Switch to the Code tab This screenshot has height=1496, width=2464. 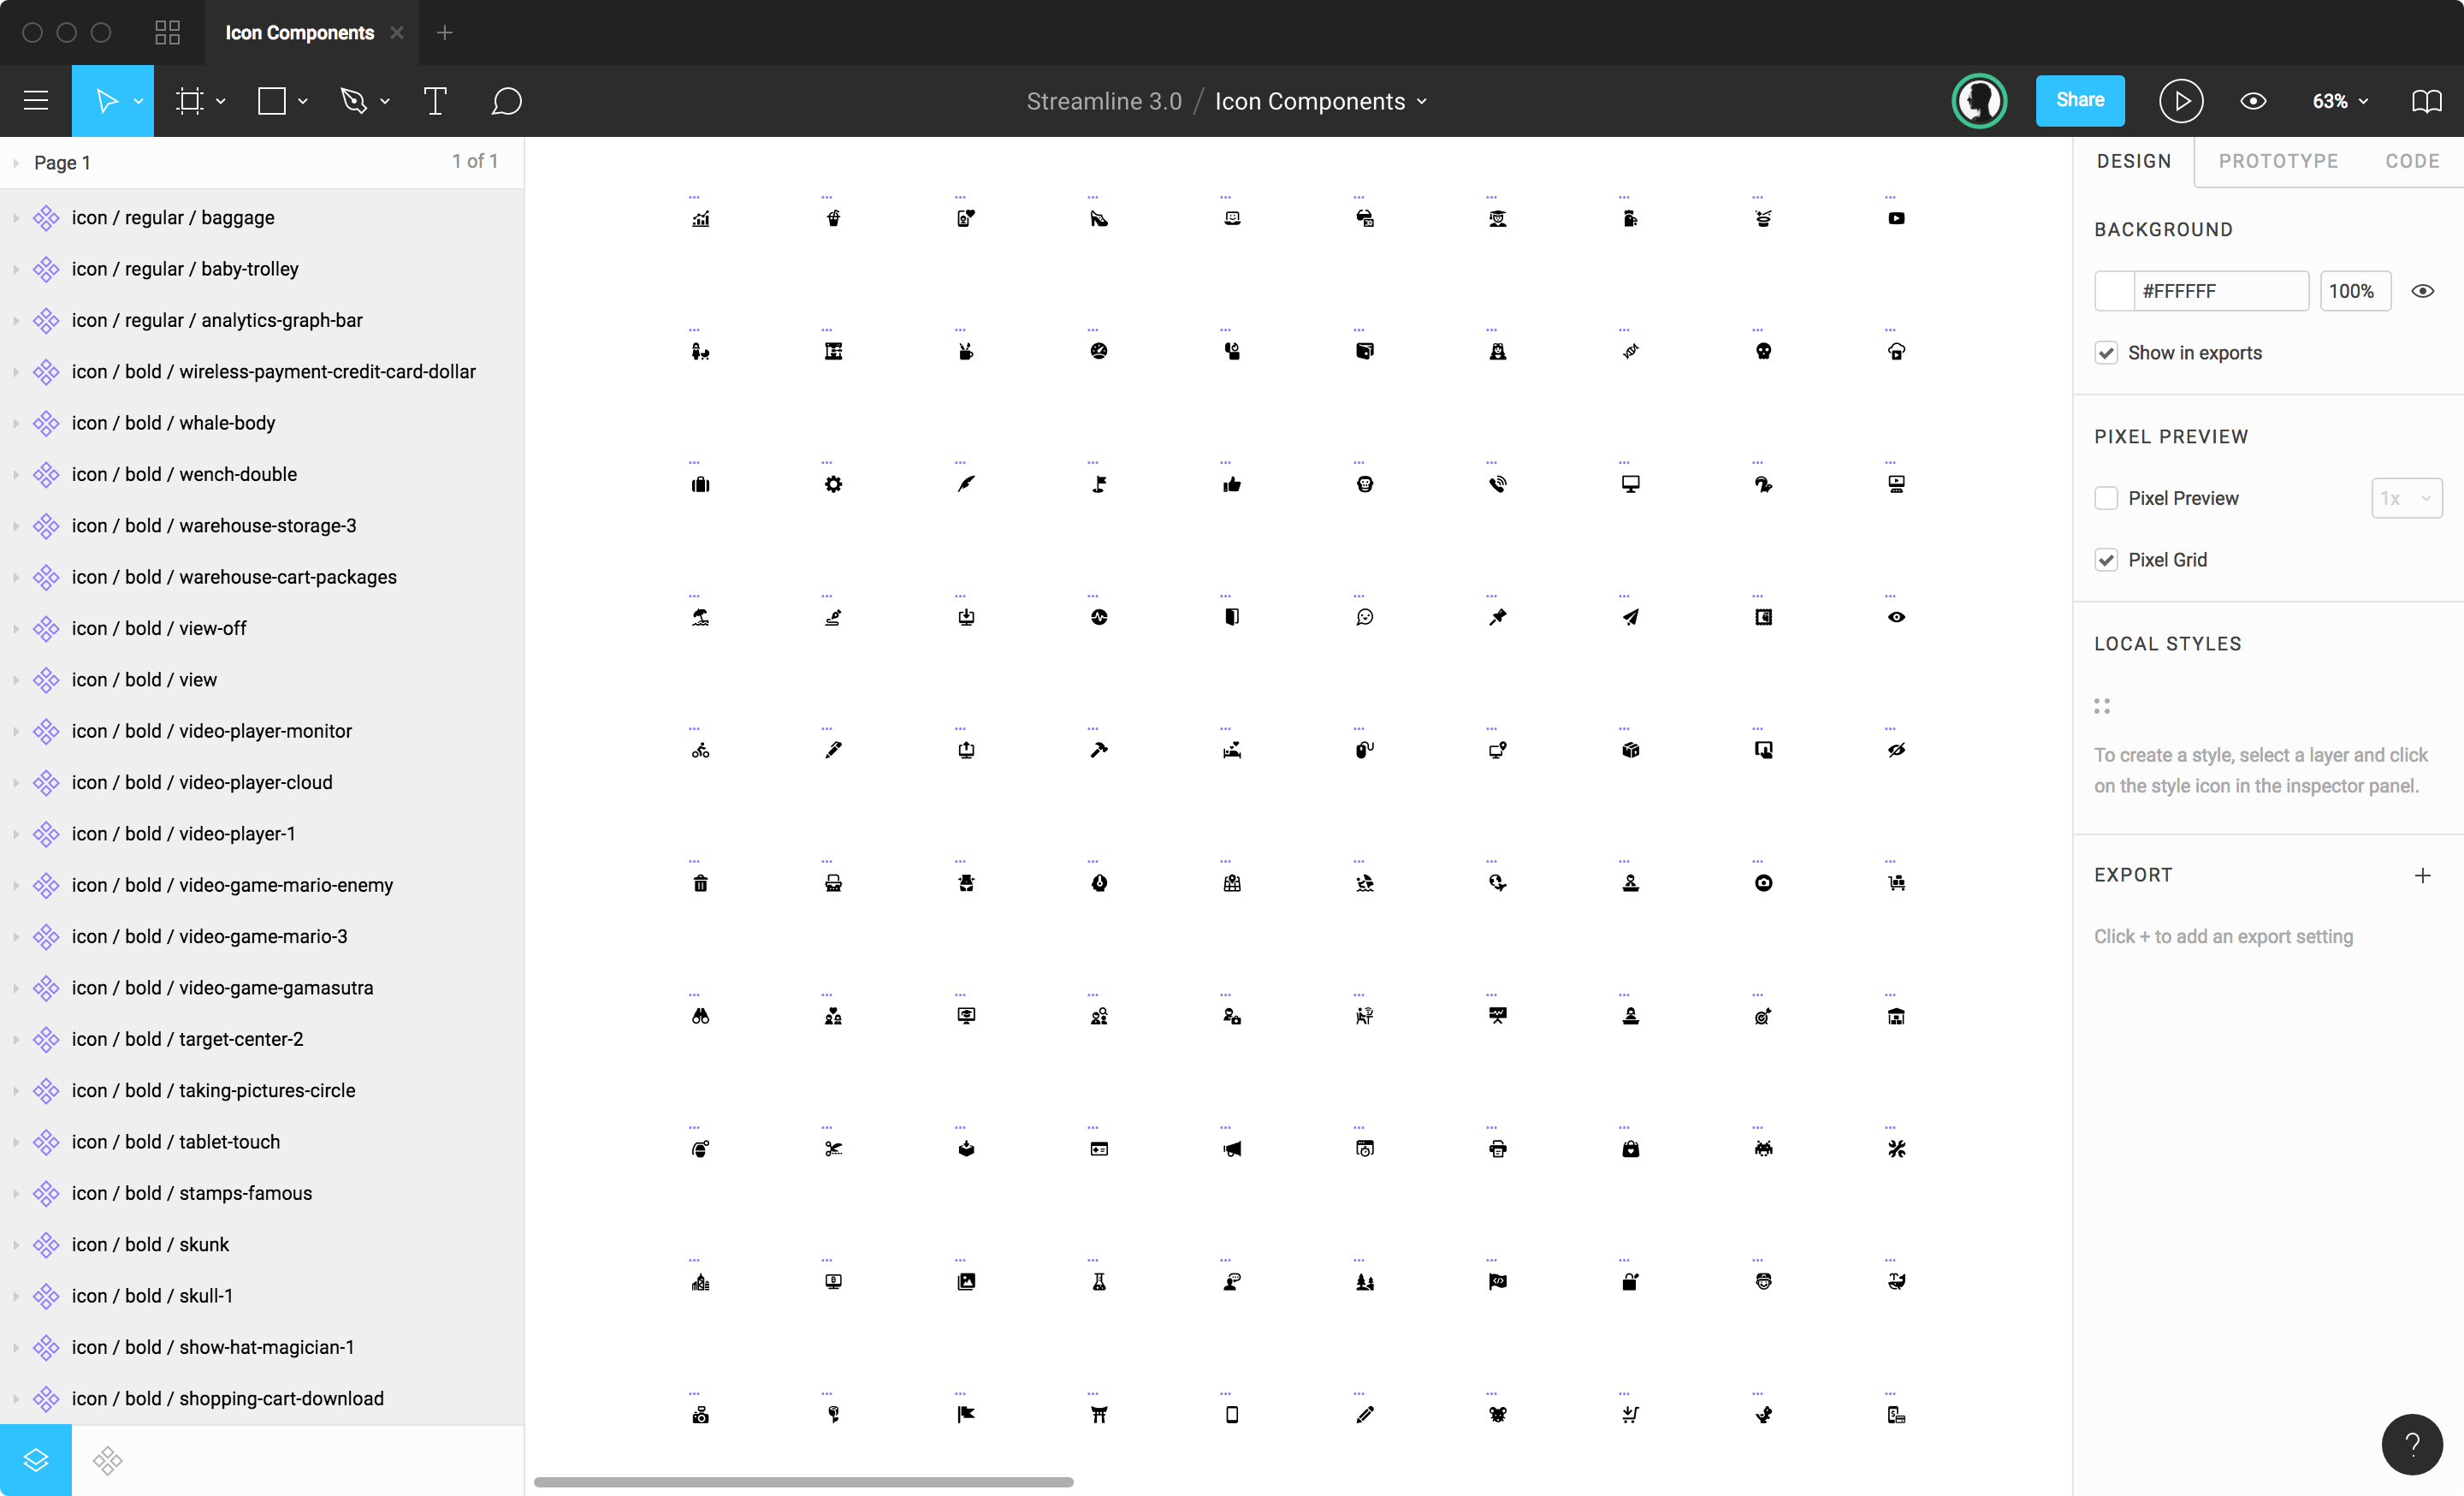coord(2412,161)
